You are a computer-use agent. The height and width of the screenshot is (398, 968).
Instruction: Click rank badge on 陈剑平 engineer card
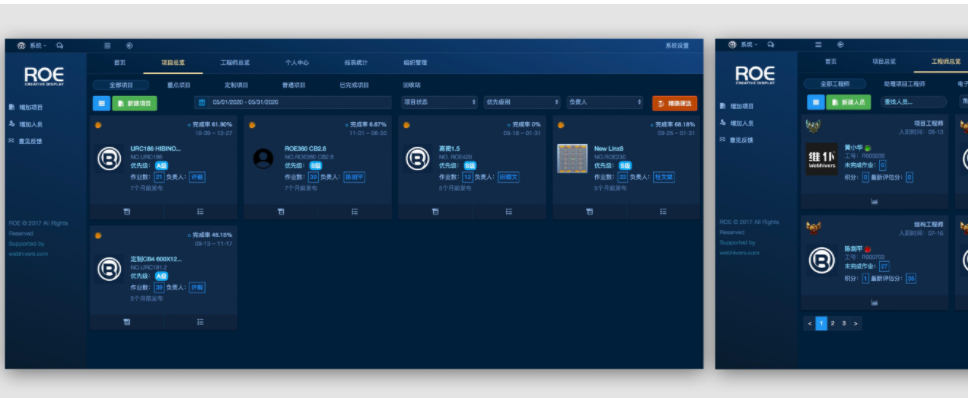click(813, 228)
